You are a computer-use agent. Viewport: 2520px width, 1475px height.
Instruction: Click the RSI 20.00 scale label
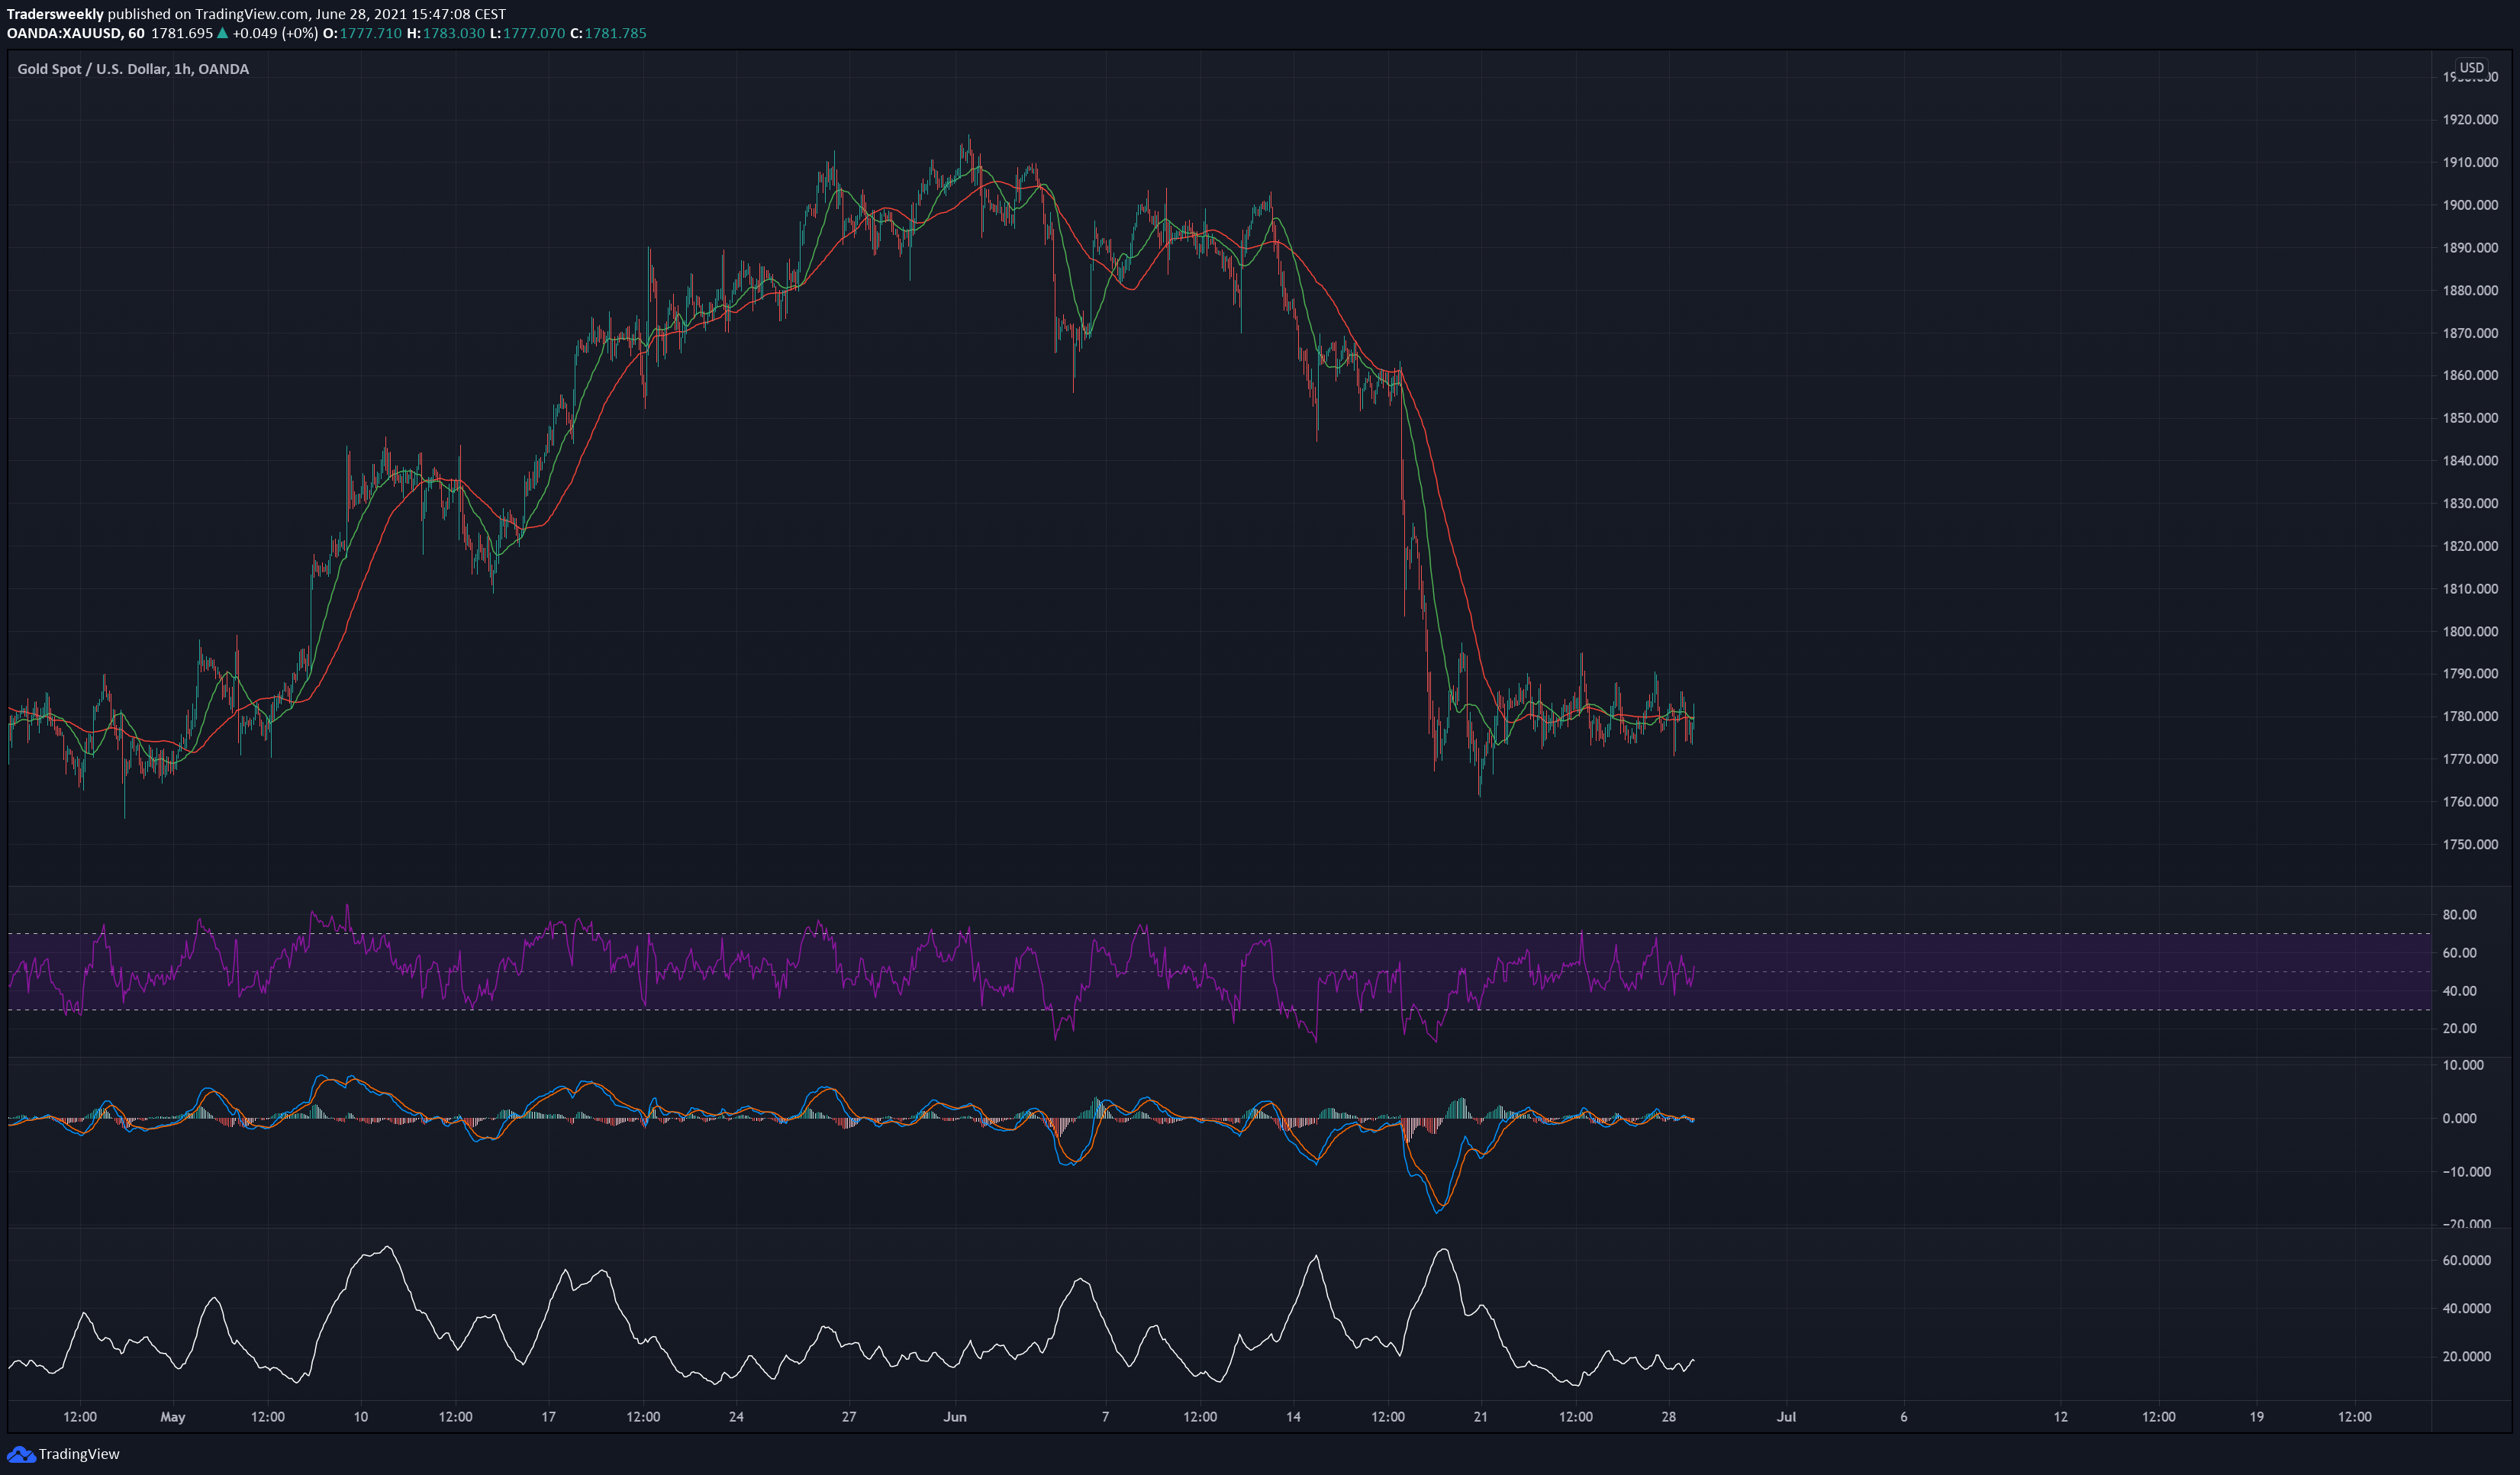point(2459,1029)
